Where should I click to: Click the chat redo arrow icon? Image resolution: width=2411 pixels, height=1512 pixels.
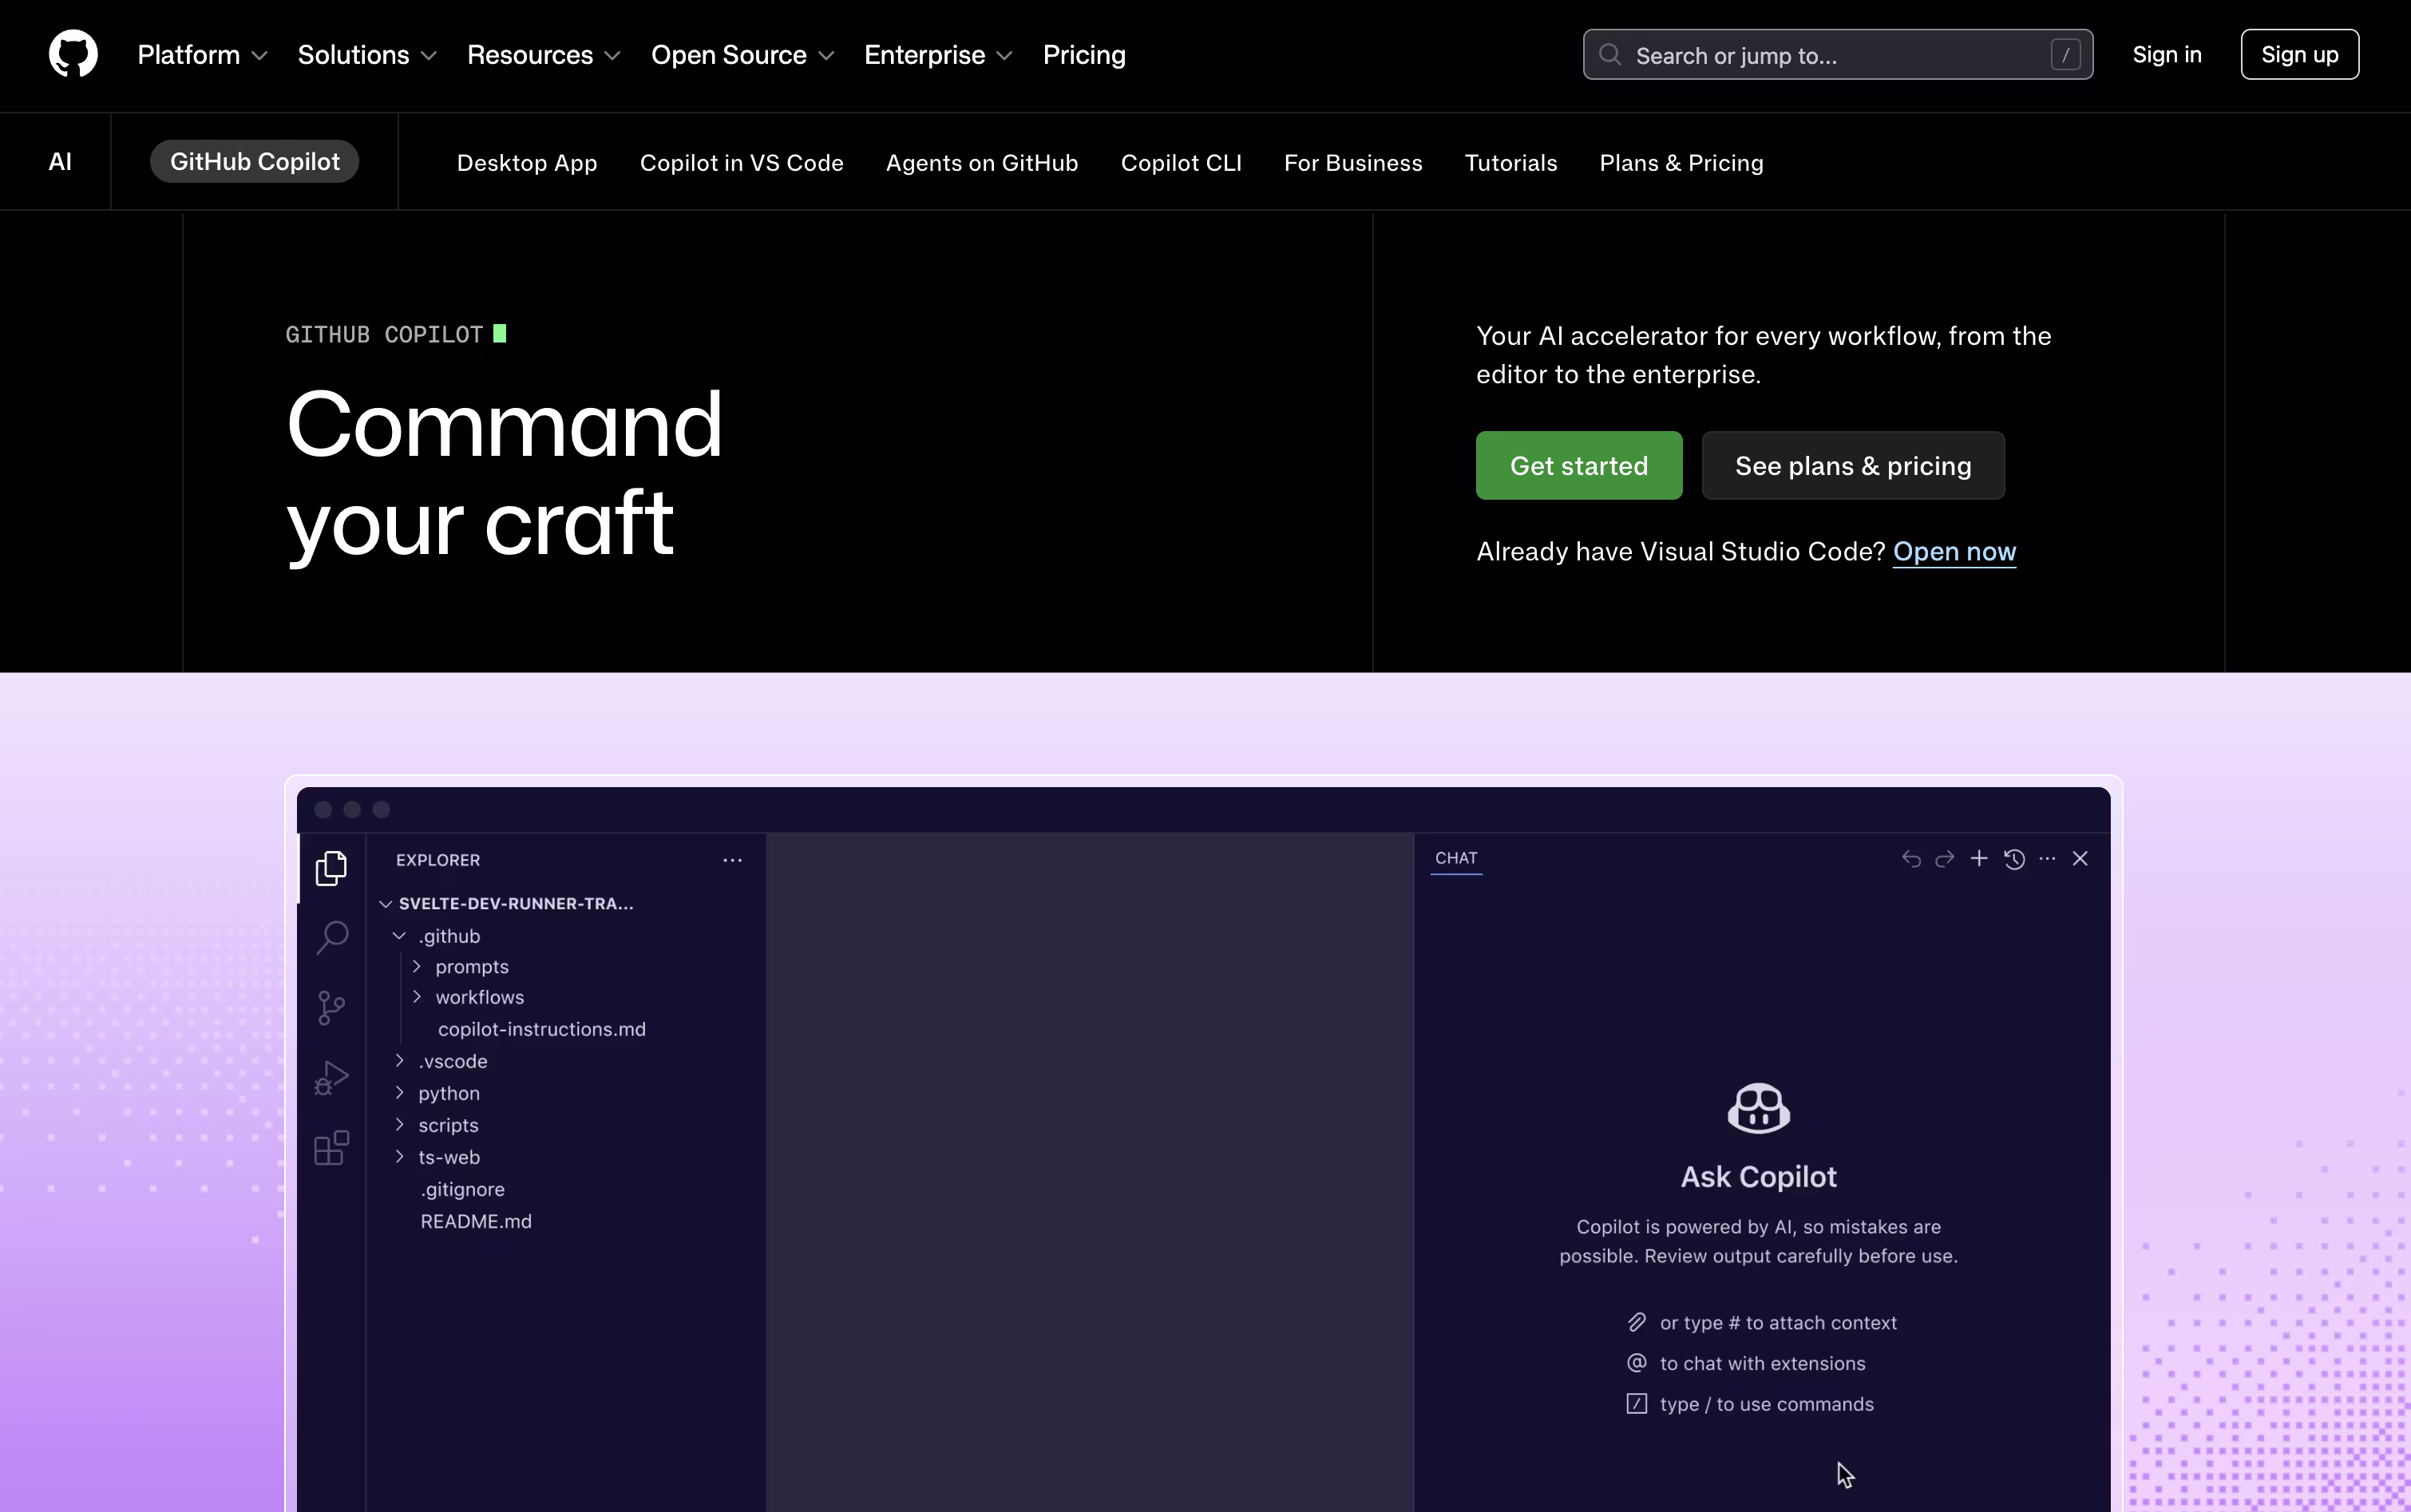point(1945,859)
